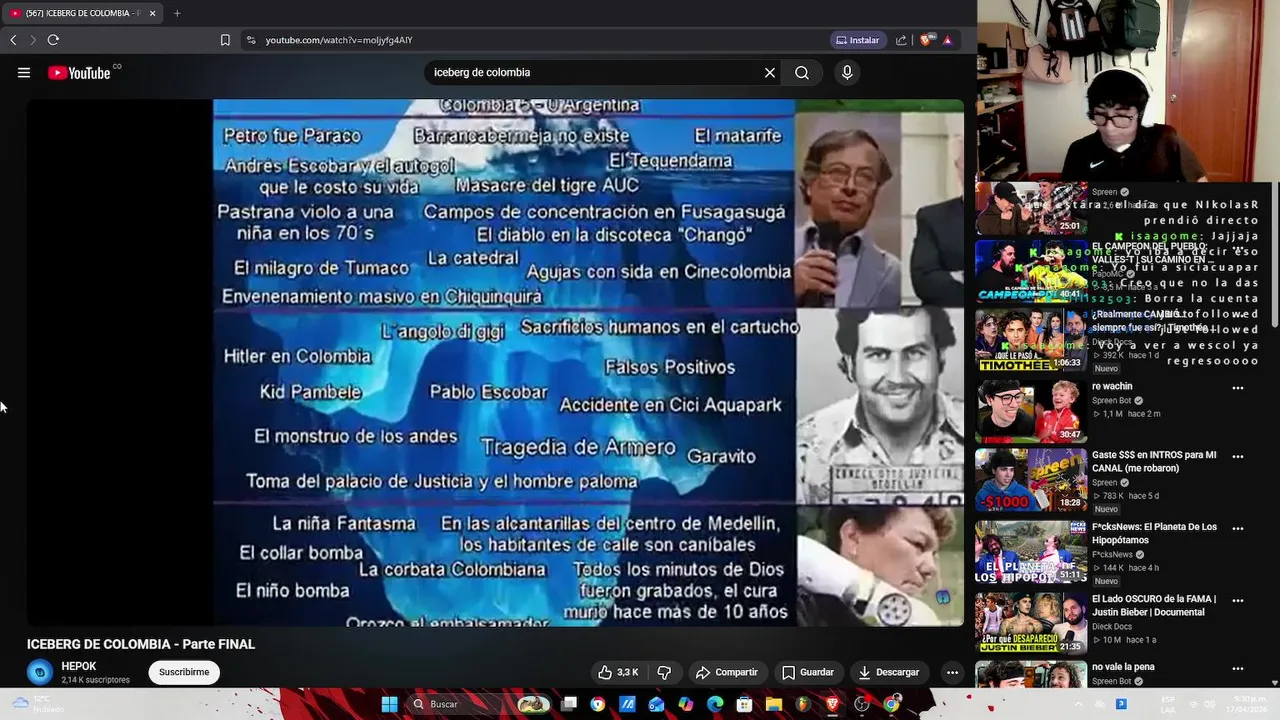Run search with magnifier button
1280x720 pixels.
click(802, 73)
